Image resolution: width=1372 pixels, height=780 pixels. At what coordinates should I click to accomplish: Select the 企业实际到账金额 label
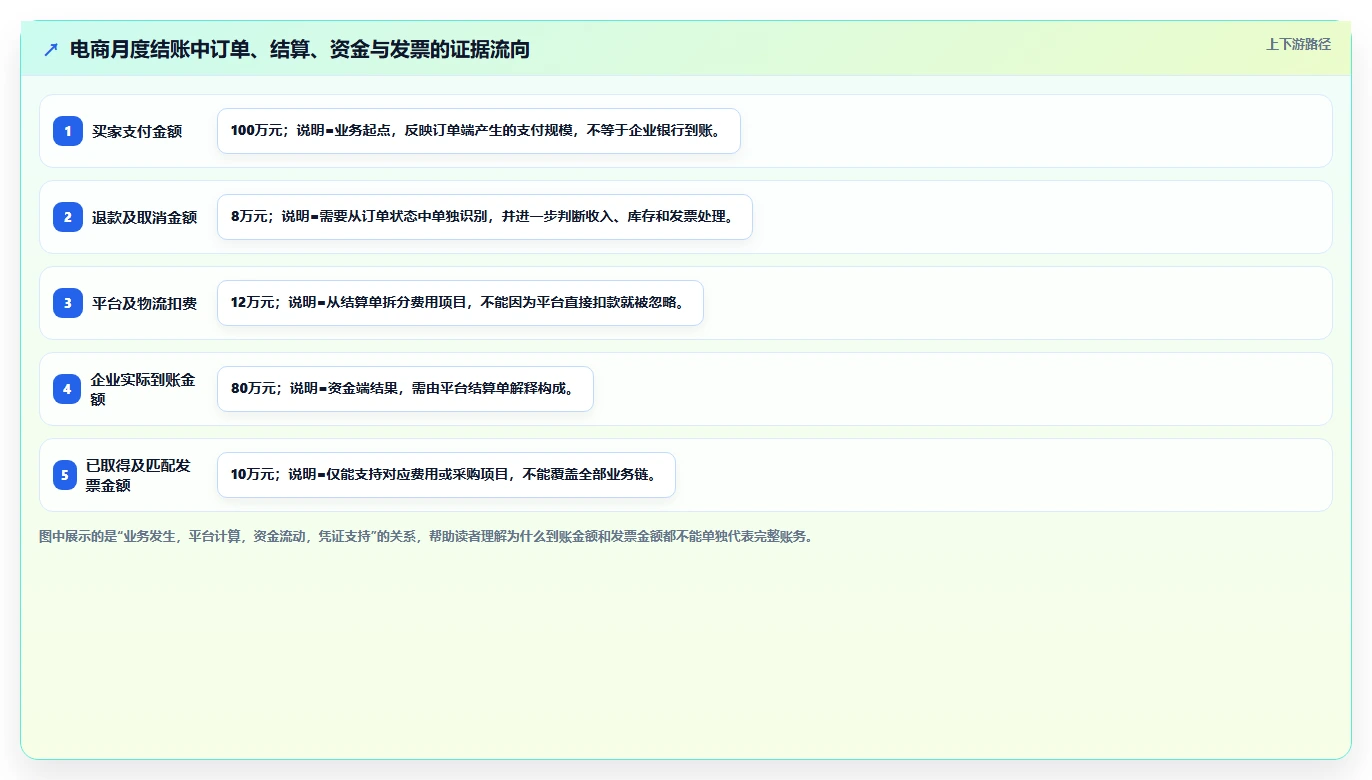[x=143, y=389]
